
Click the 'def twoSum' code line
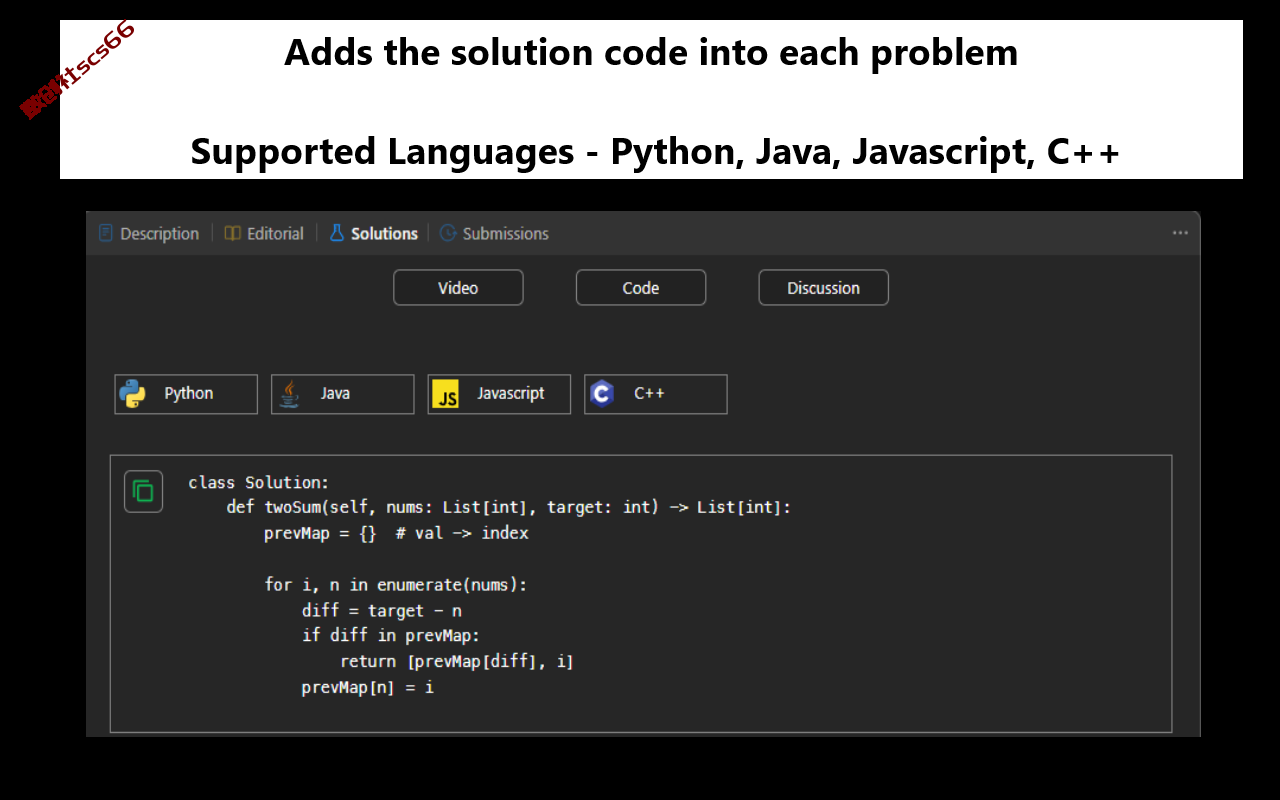[508, 507]
